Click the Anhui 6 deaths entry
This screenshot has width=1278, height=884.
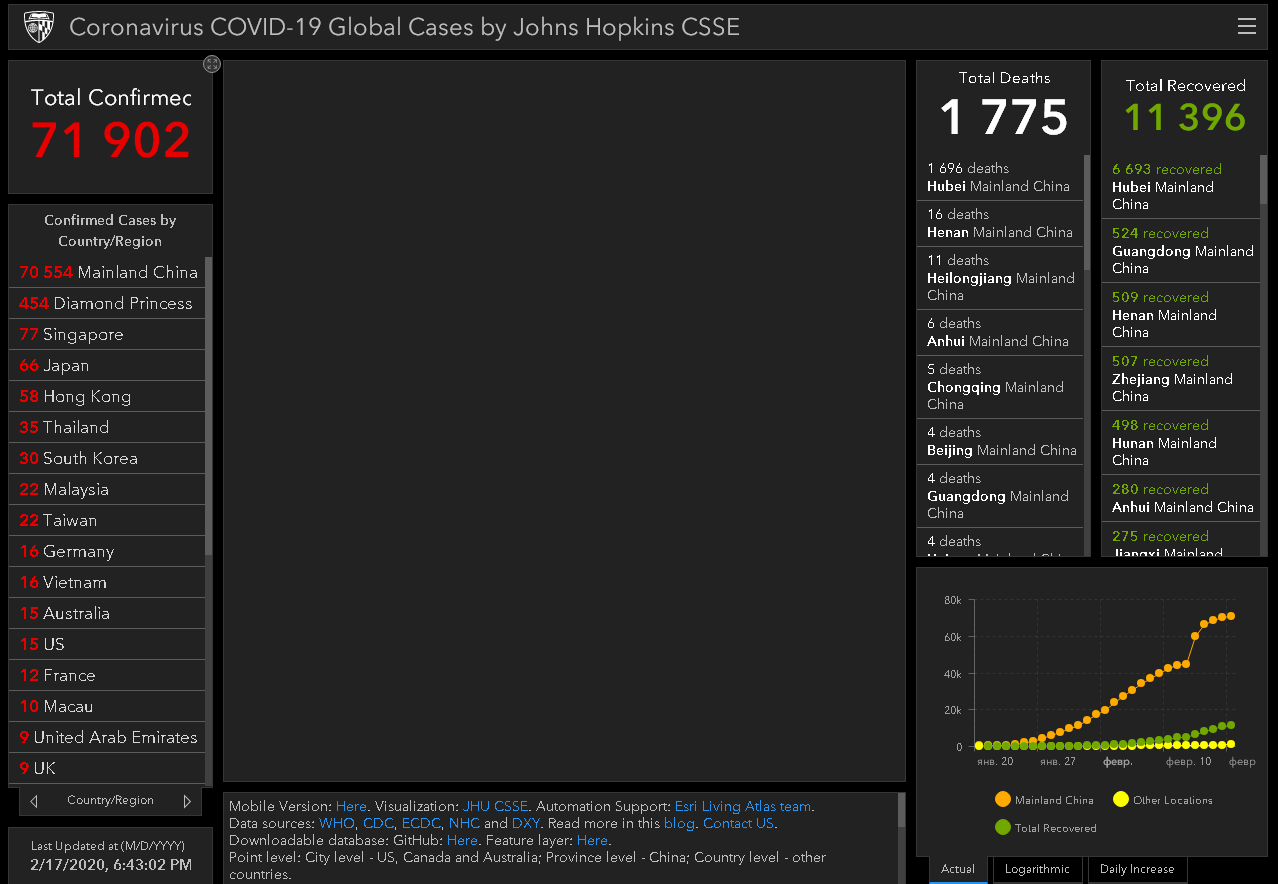coord(1000,332)
